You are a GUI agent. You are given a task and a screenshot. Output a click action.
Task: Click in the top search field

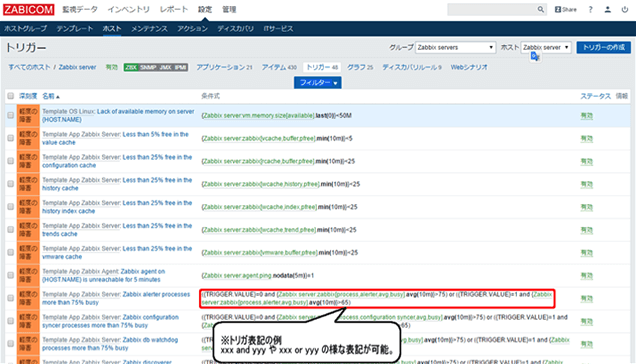(492, 9)
